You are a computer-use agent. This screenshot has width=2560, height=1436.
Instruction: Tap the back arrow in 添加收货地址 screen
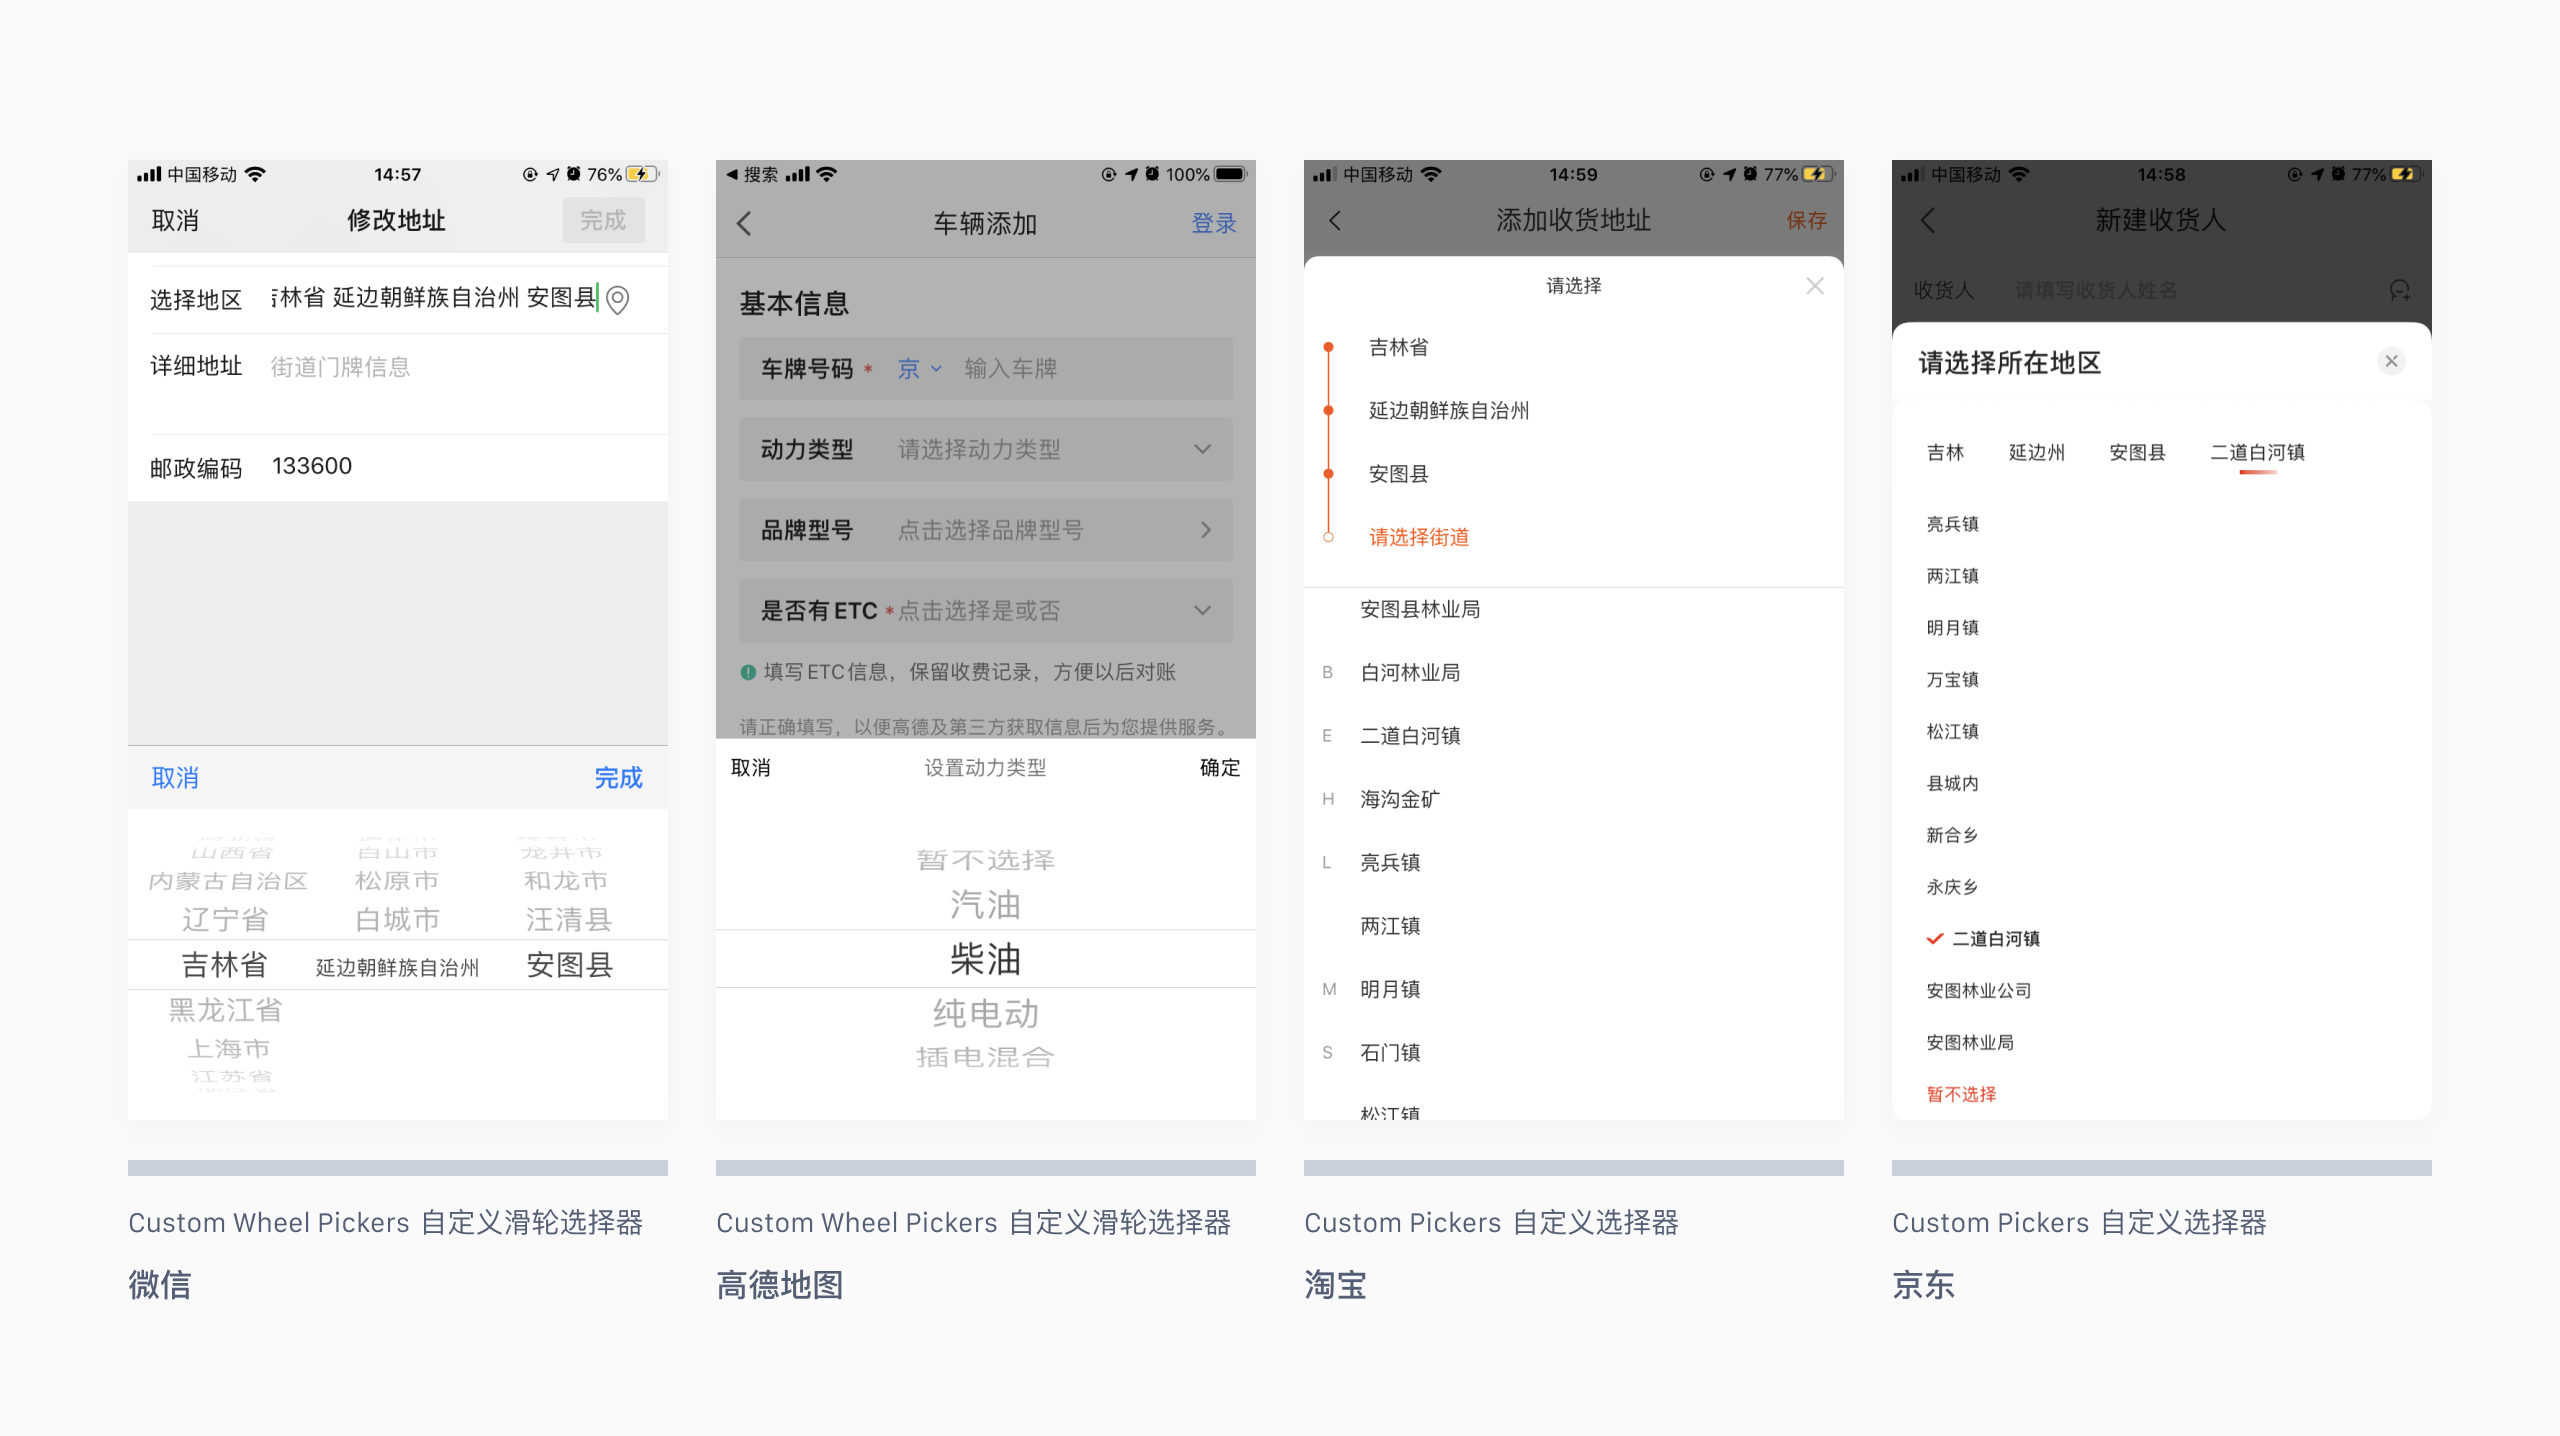1335,220
